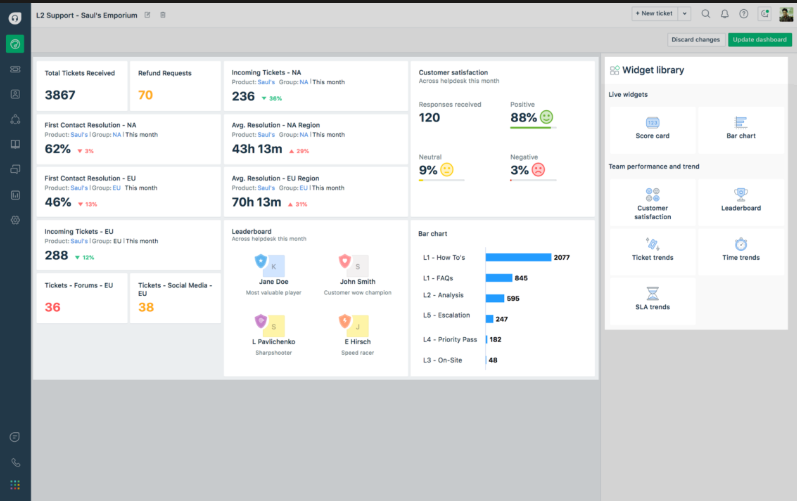This screenshot has width=797, height=501.
Task: Open the reports icon in the sidebar
Action: (15, 195)
